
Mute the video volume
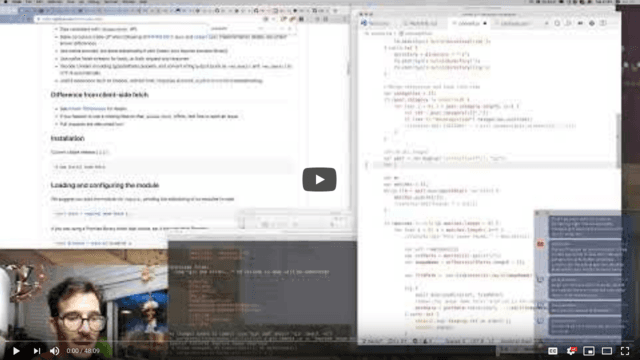tap(54, 351)
